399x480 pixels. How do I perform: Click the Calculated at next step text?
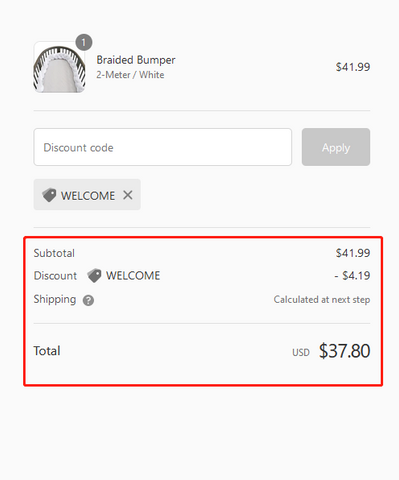click(322, 299)
